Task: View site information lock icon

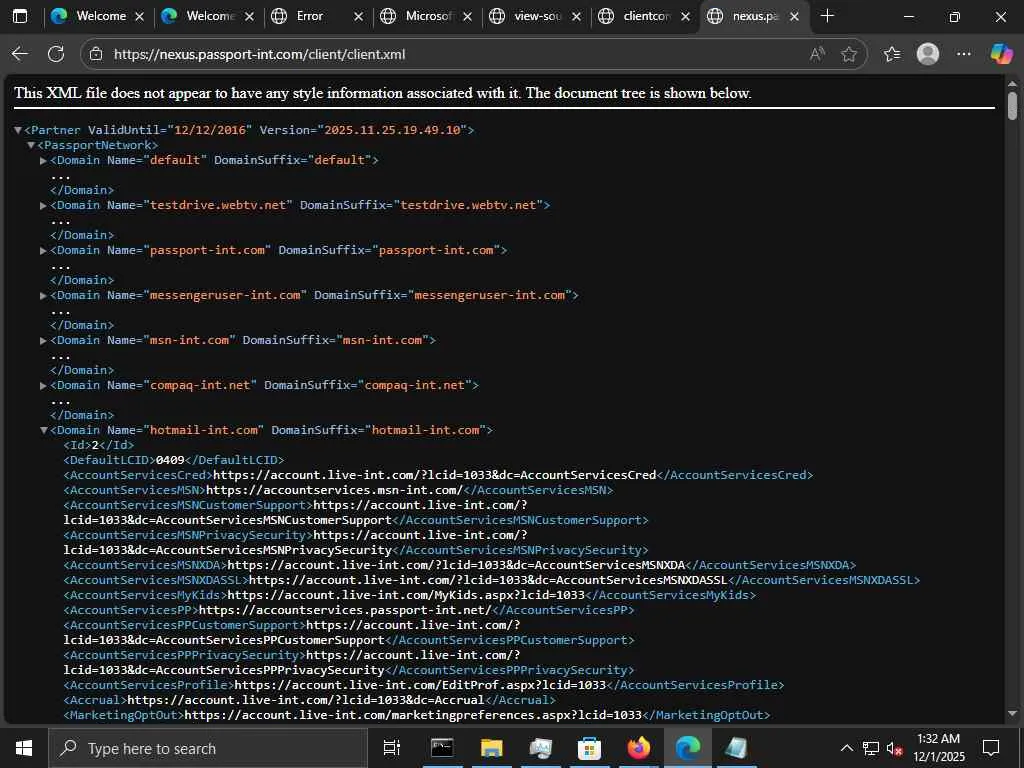Action: [x=96, y=54]
